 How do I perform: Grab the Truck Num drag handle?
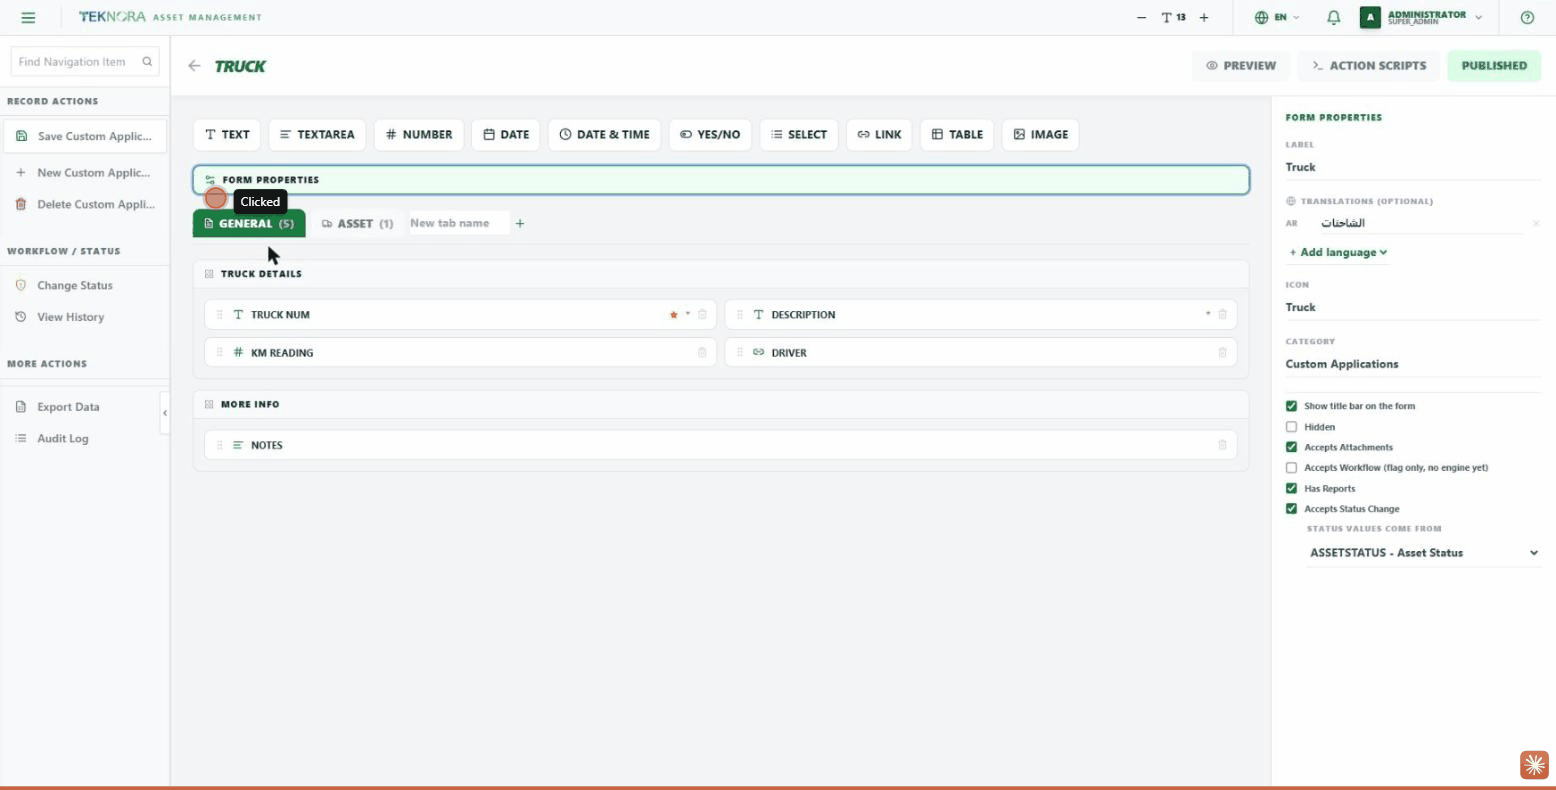(219, 314)
